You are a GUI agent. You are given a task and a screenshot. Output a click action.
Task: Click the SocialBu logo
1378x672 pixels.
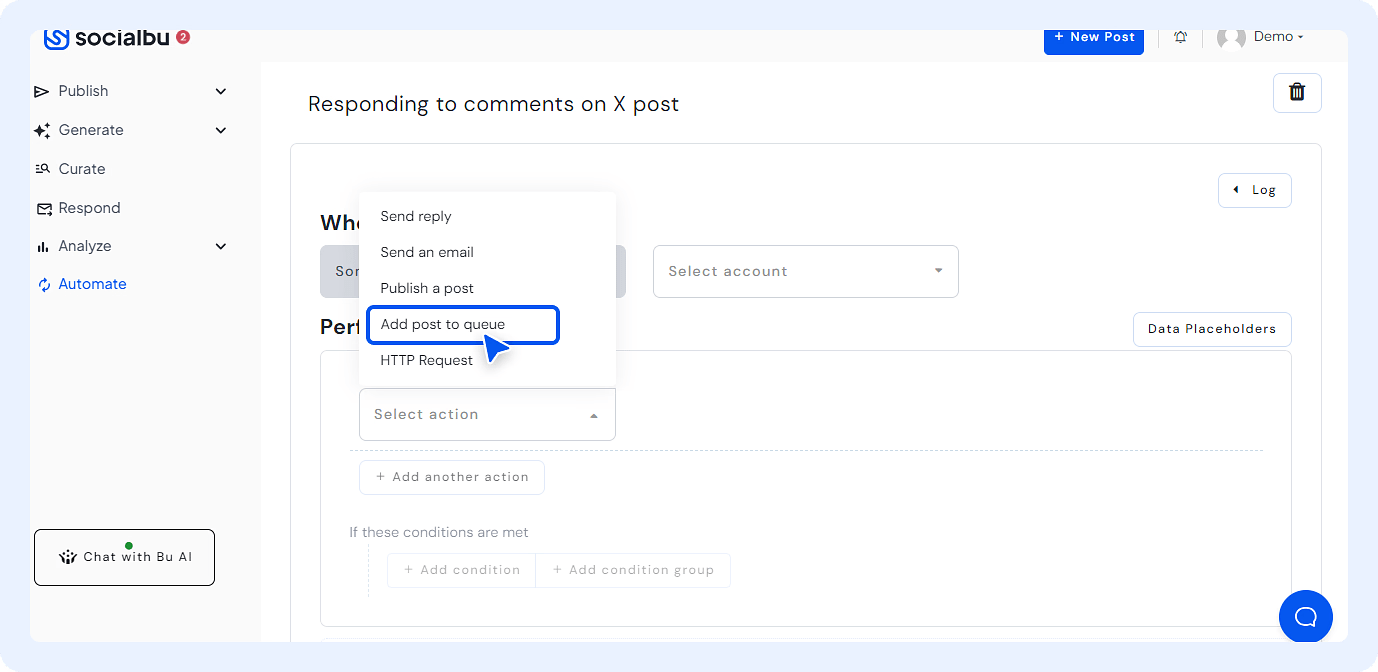coord(113,37)
